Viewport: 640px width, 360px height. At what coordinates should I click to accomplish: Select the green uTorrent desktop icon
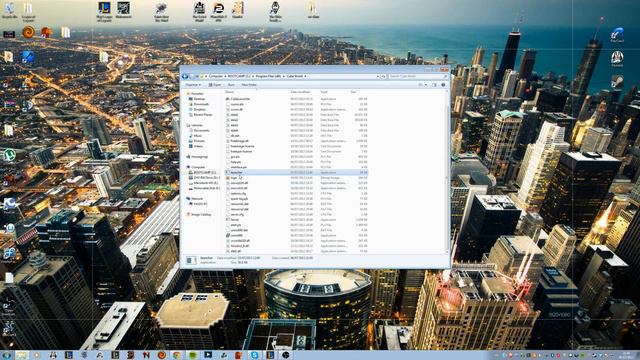click(x=9, y=155)
